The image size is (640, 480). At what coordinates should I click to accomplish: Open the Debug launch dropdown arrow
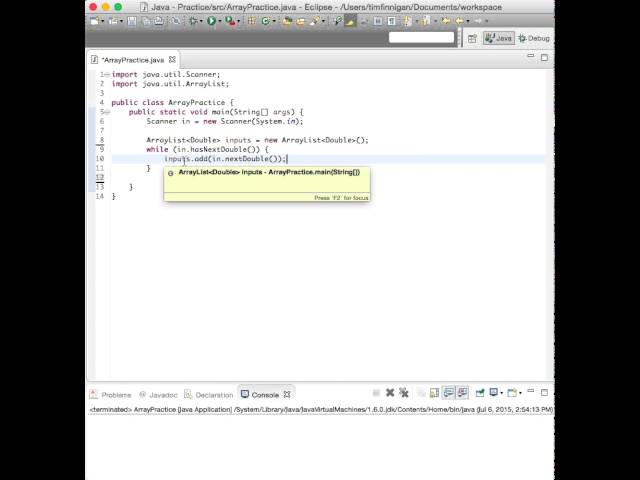[x=201, y=21]
